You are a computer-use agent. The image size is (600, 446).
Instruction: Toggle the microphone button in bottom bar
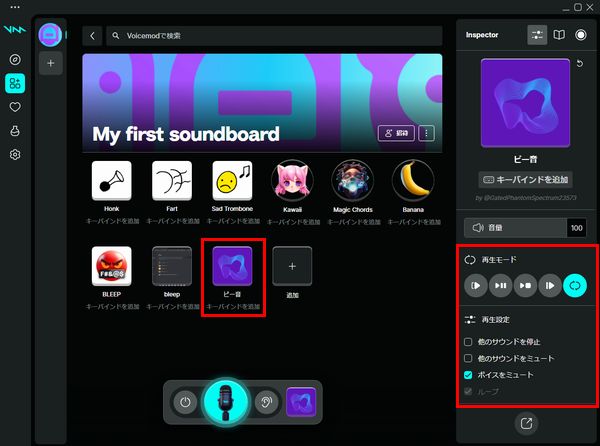click(226, 402)
